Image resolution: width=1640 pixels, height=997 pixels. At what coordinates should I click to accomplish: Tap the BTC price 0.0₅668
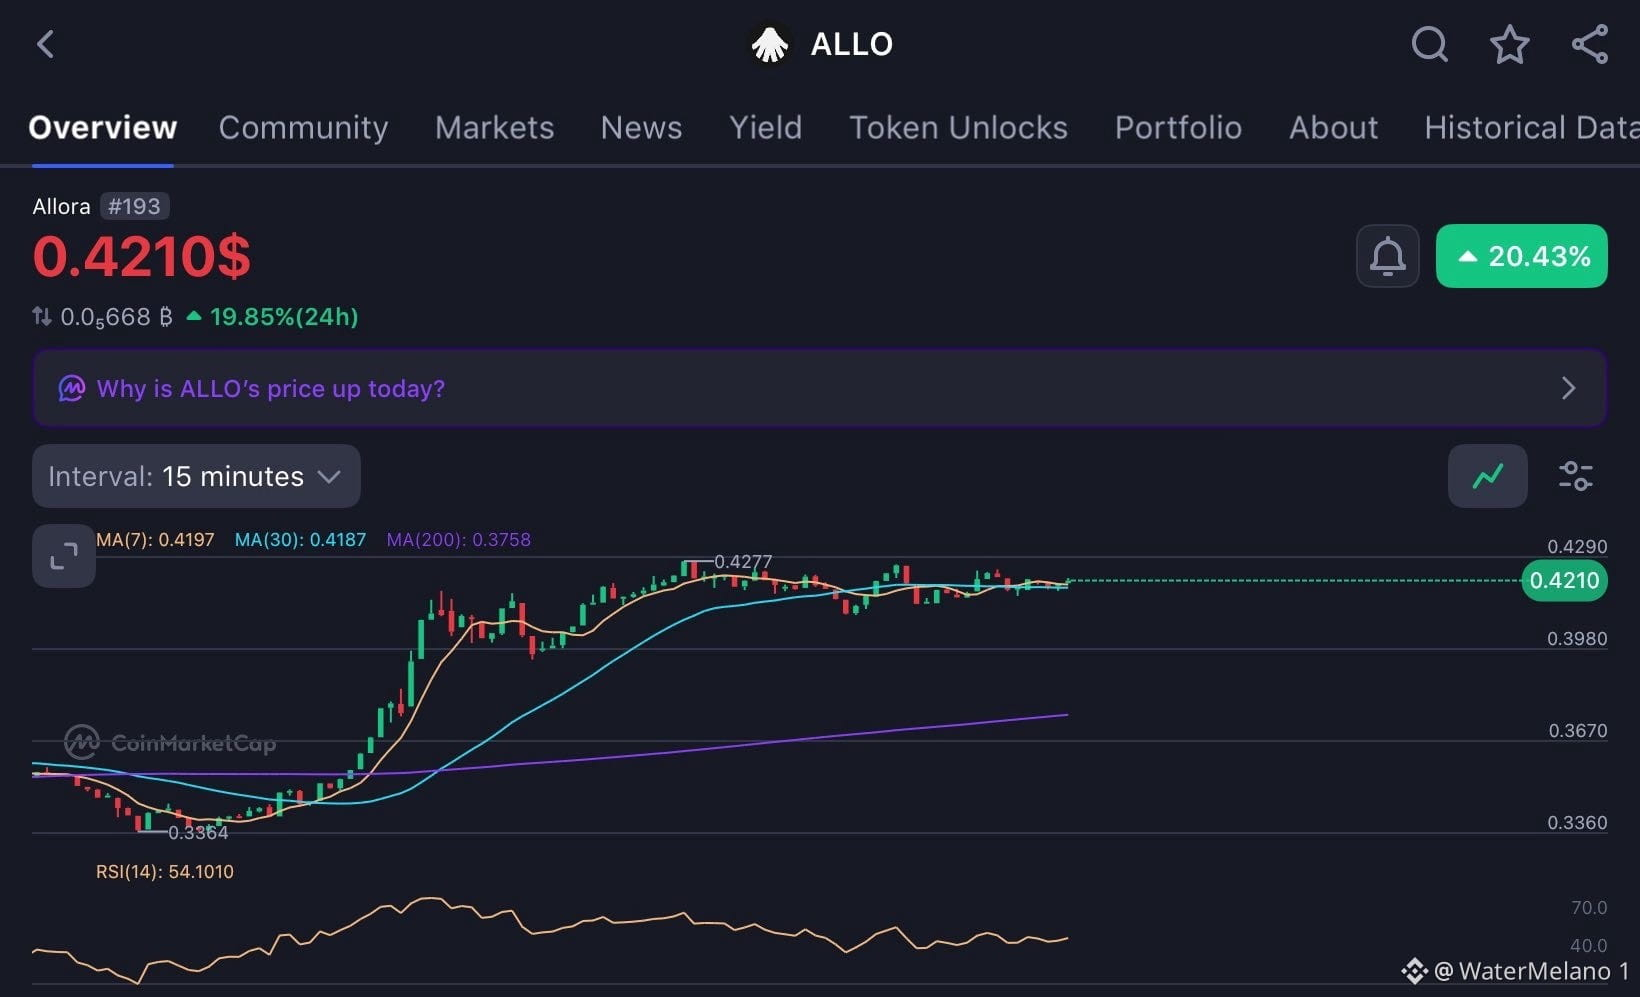point(116,317)
